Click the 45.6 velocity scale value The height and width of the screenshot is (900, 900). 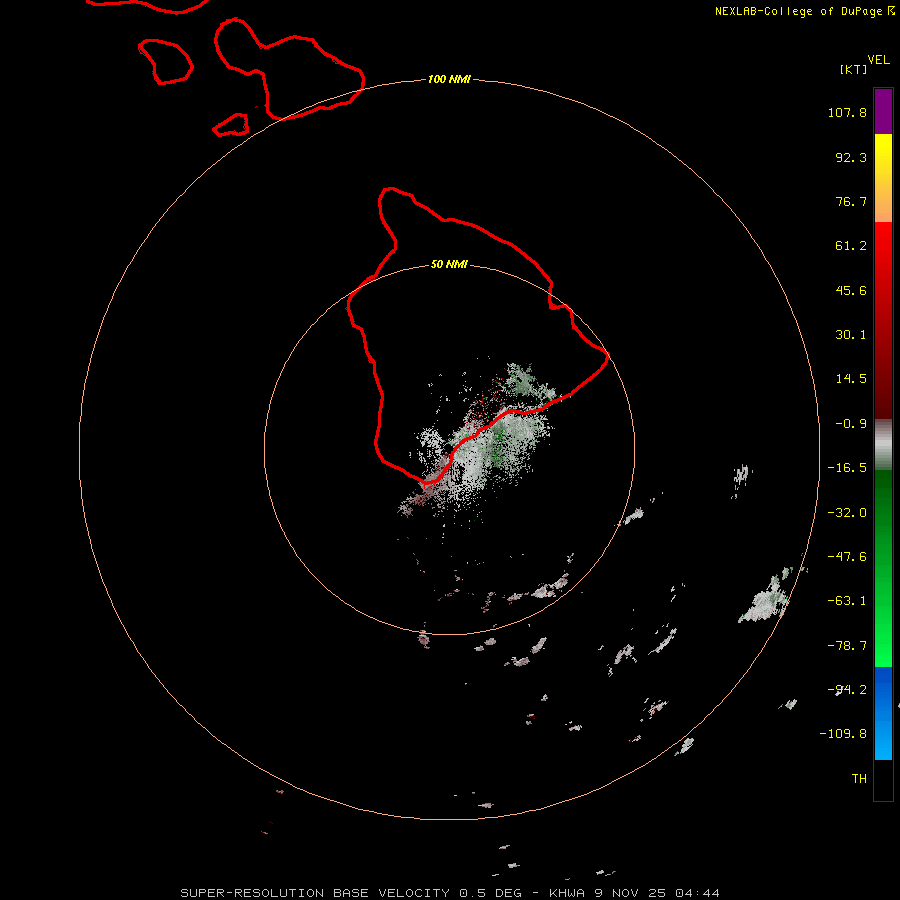(x=851, y=290)
